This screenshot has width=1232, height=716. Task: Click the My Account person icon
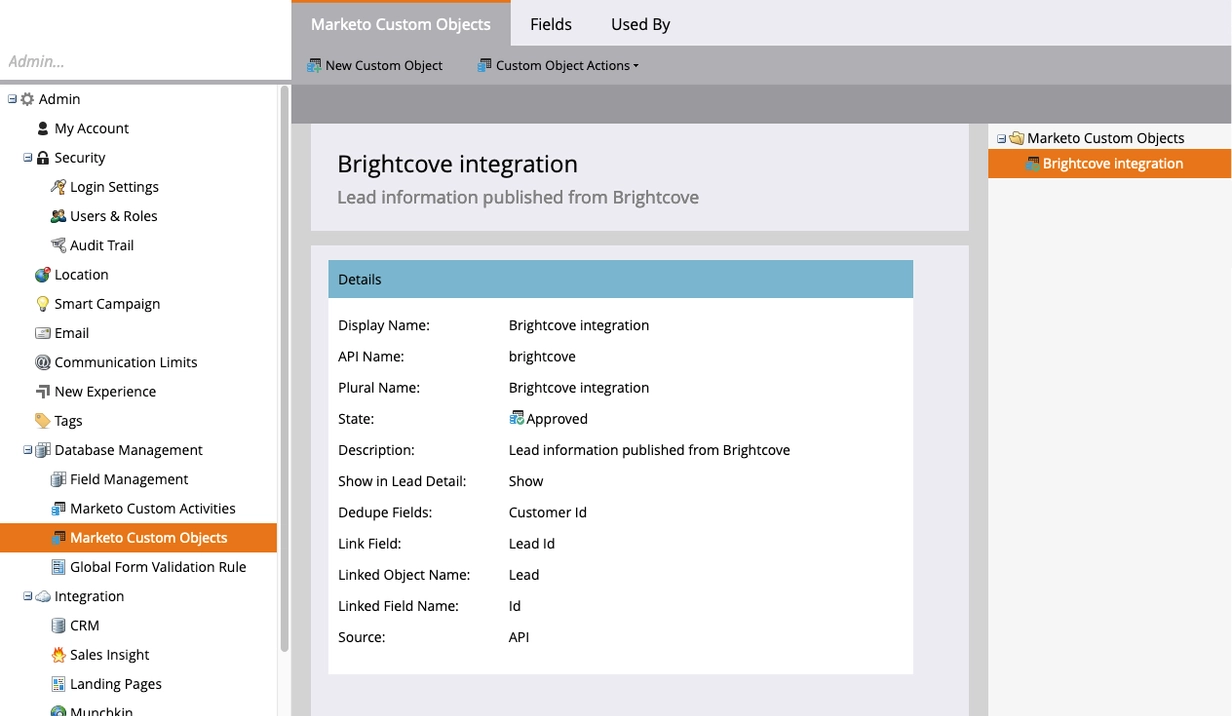43,128
